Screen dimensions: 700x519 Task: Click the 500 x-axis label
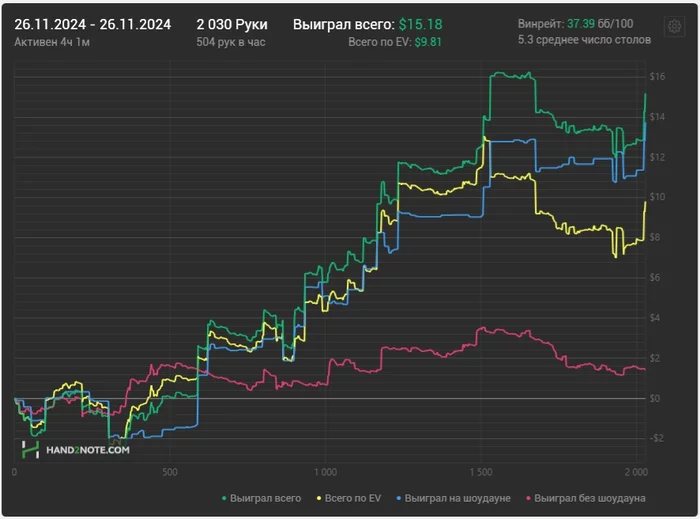click(x=170, y=472)
